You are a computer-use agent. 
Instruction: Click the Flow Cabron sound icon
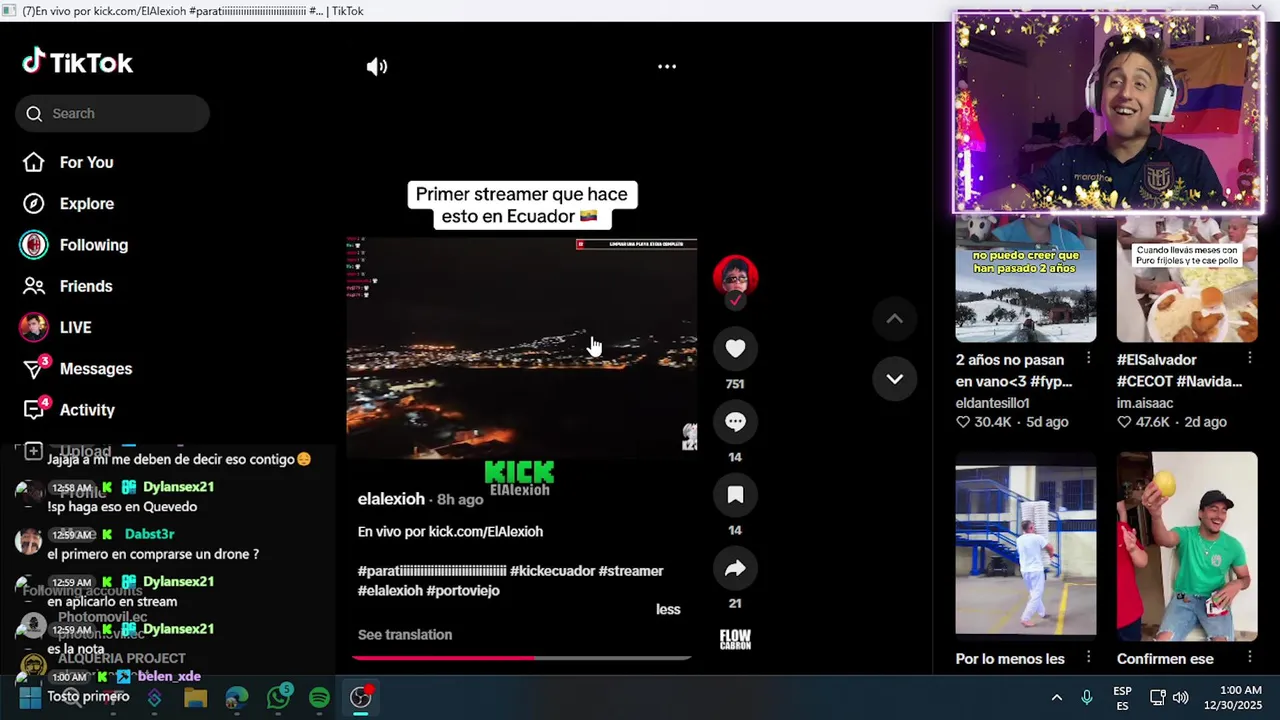735,639
